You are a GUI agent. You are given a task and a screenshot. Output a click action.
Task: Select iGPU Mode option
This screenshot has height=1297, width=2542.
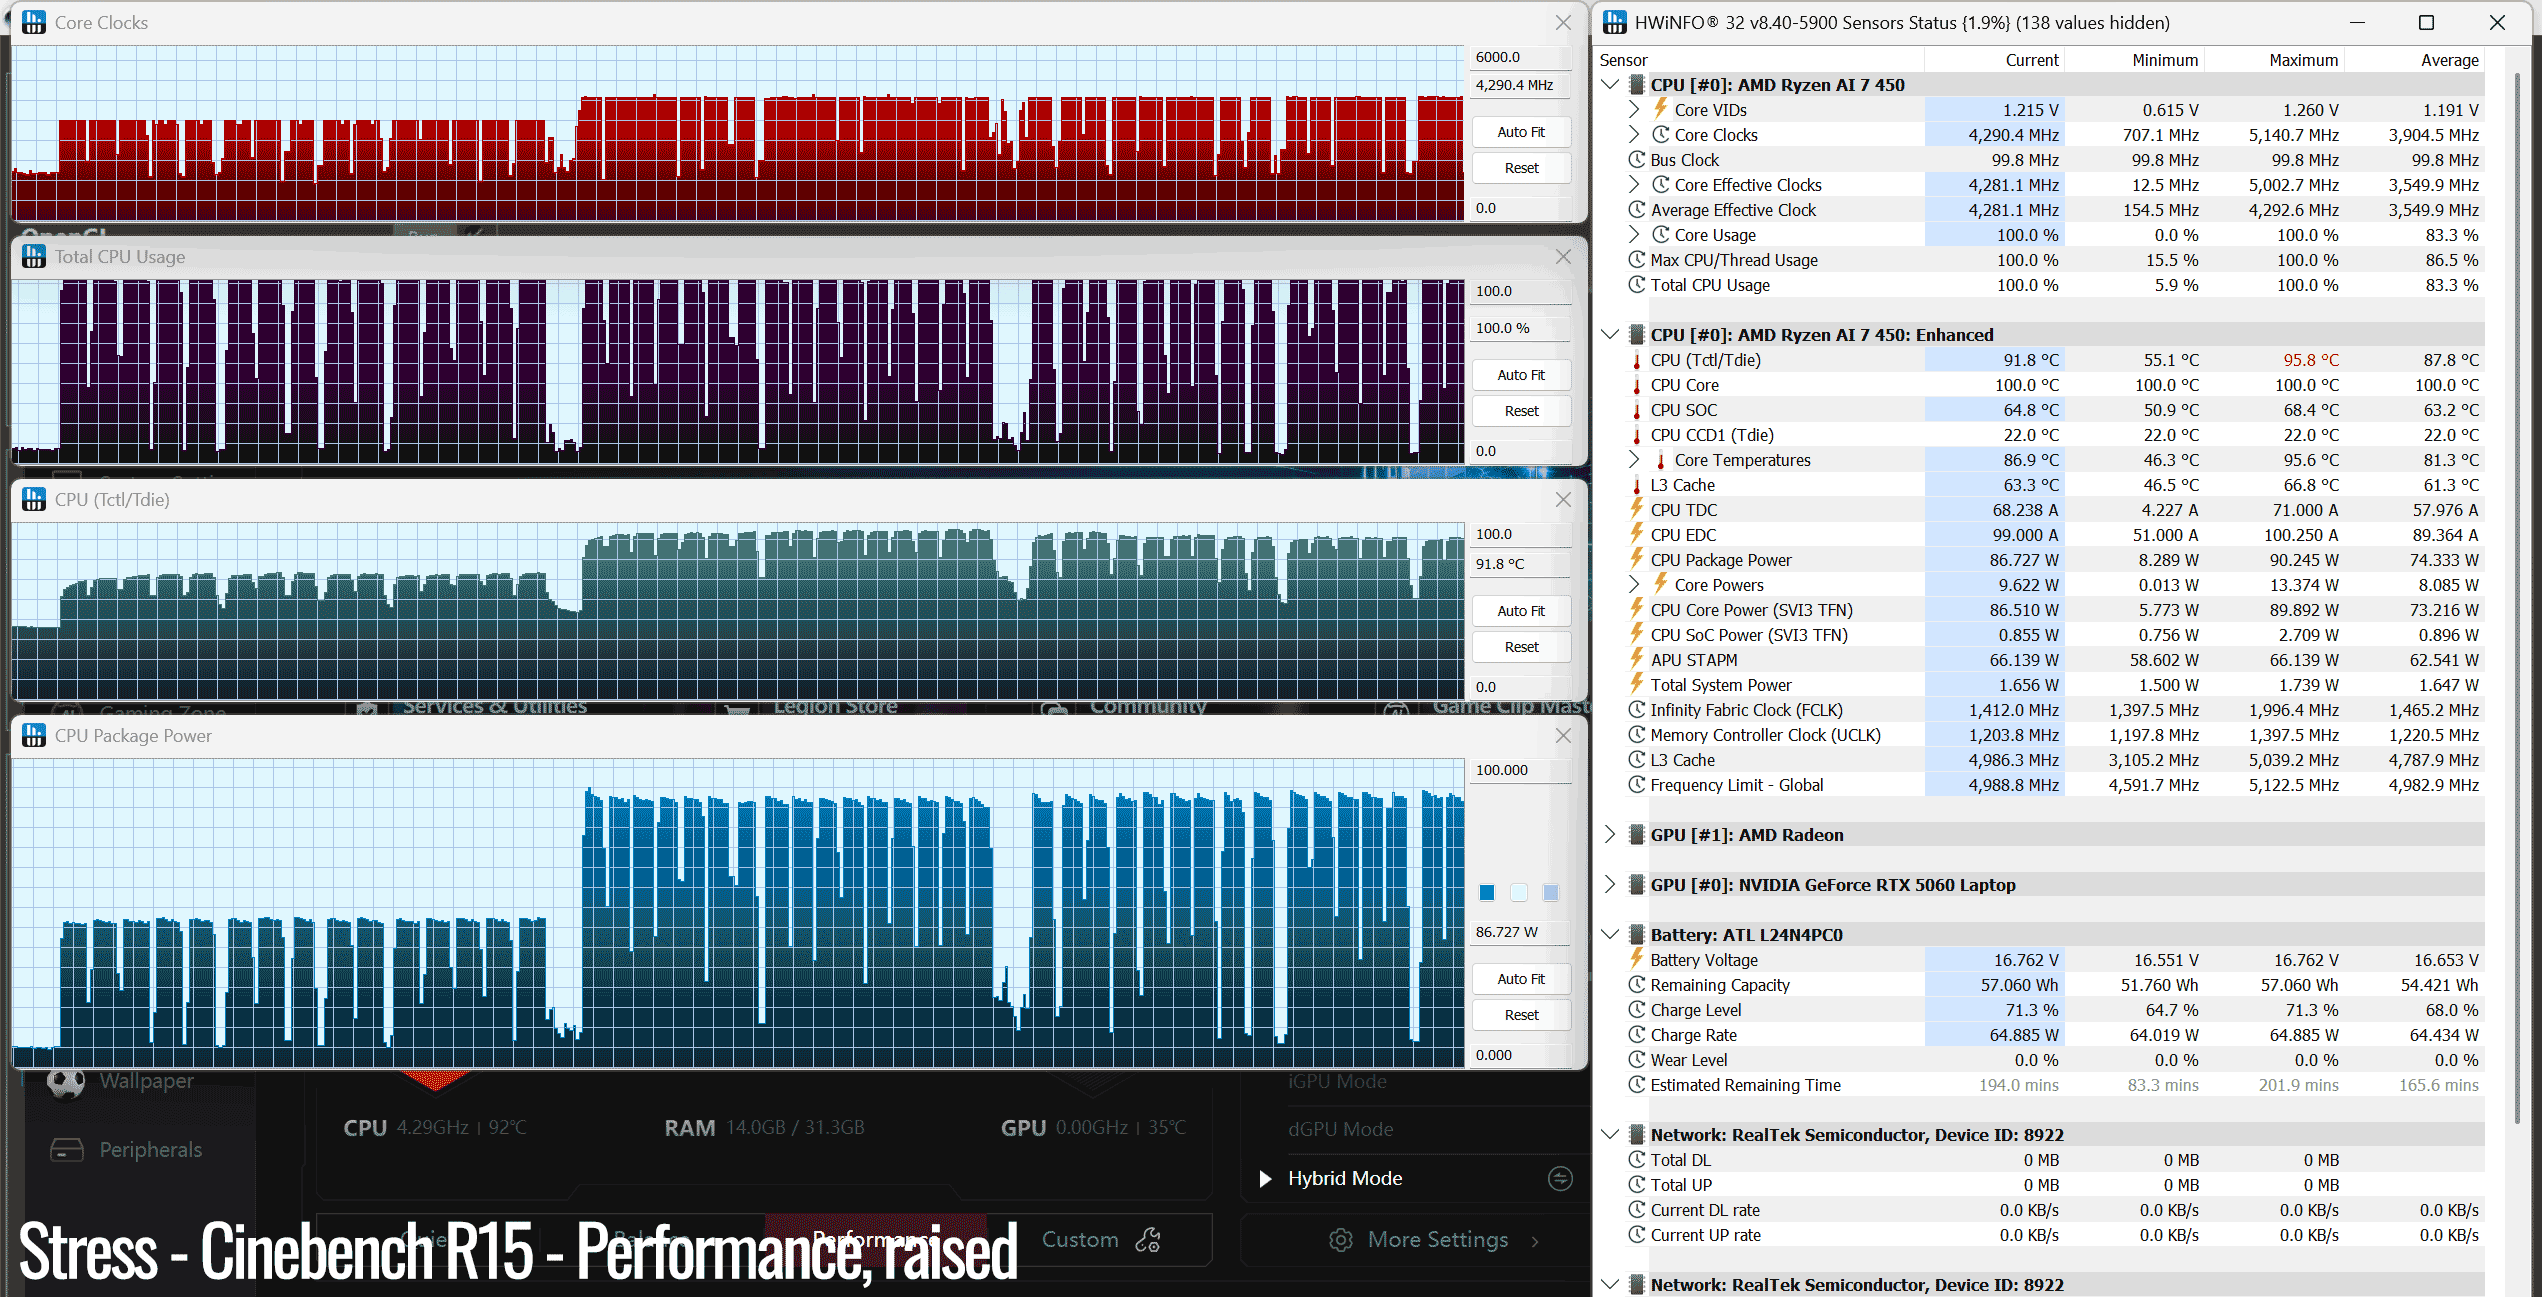click(x=1337, y=1081)
